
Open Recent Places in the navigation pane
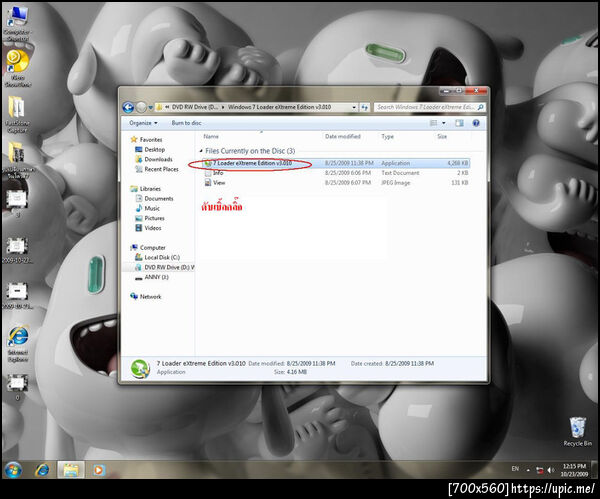pos(161,169)
